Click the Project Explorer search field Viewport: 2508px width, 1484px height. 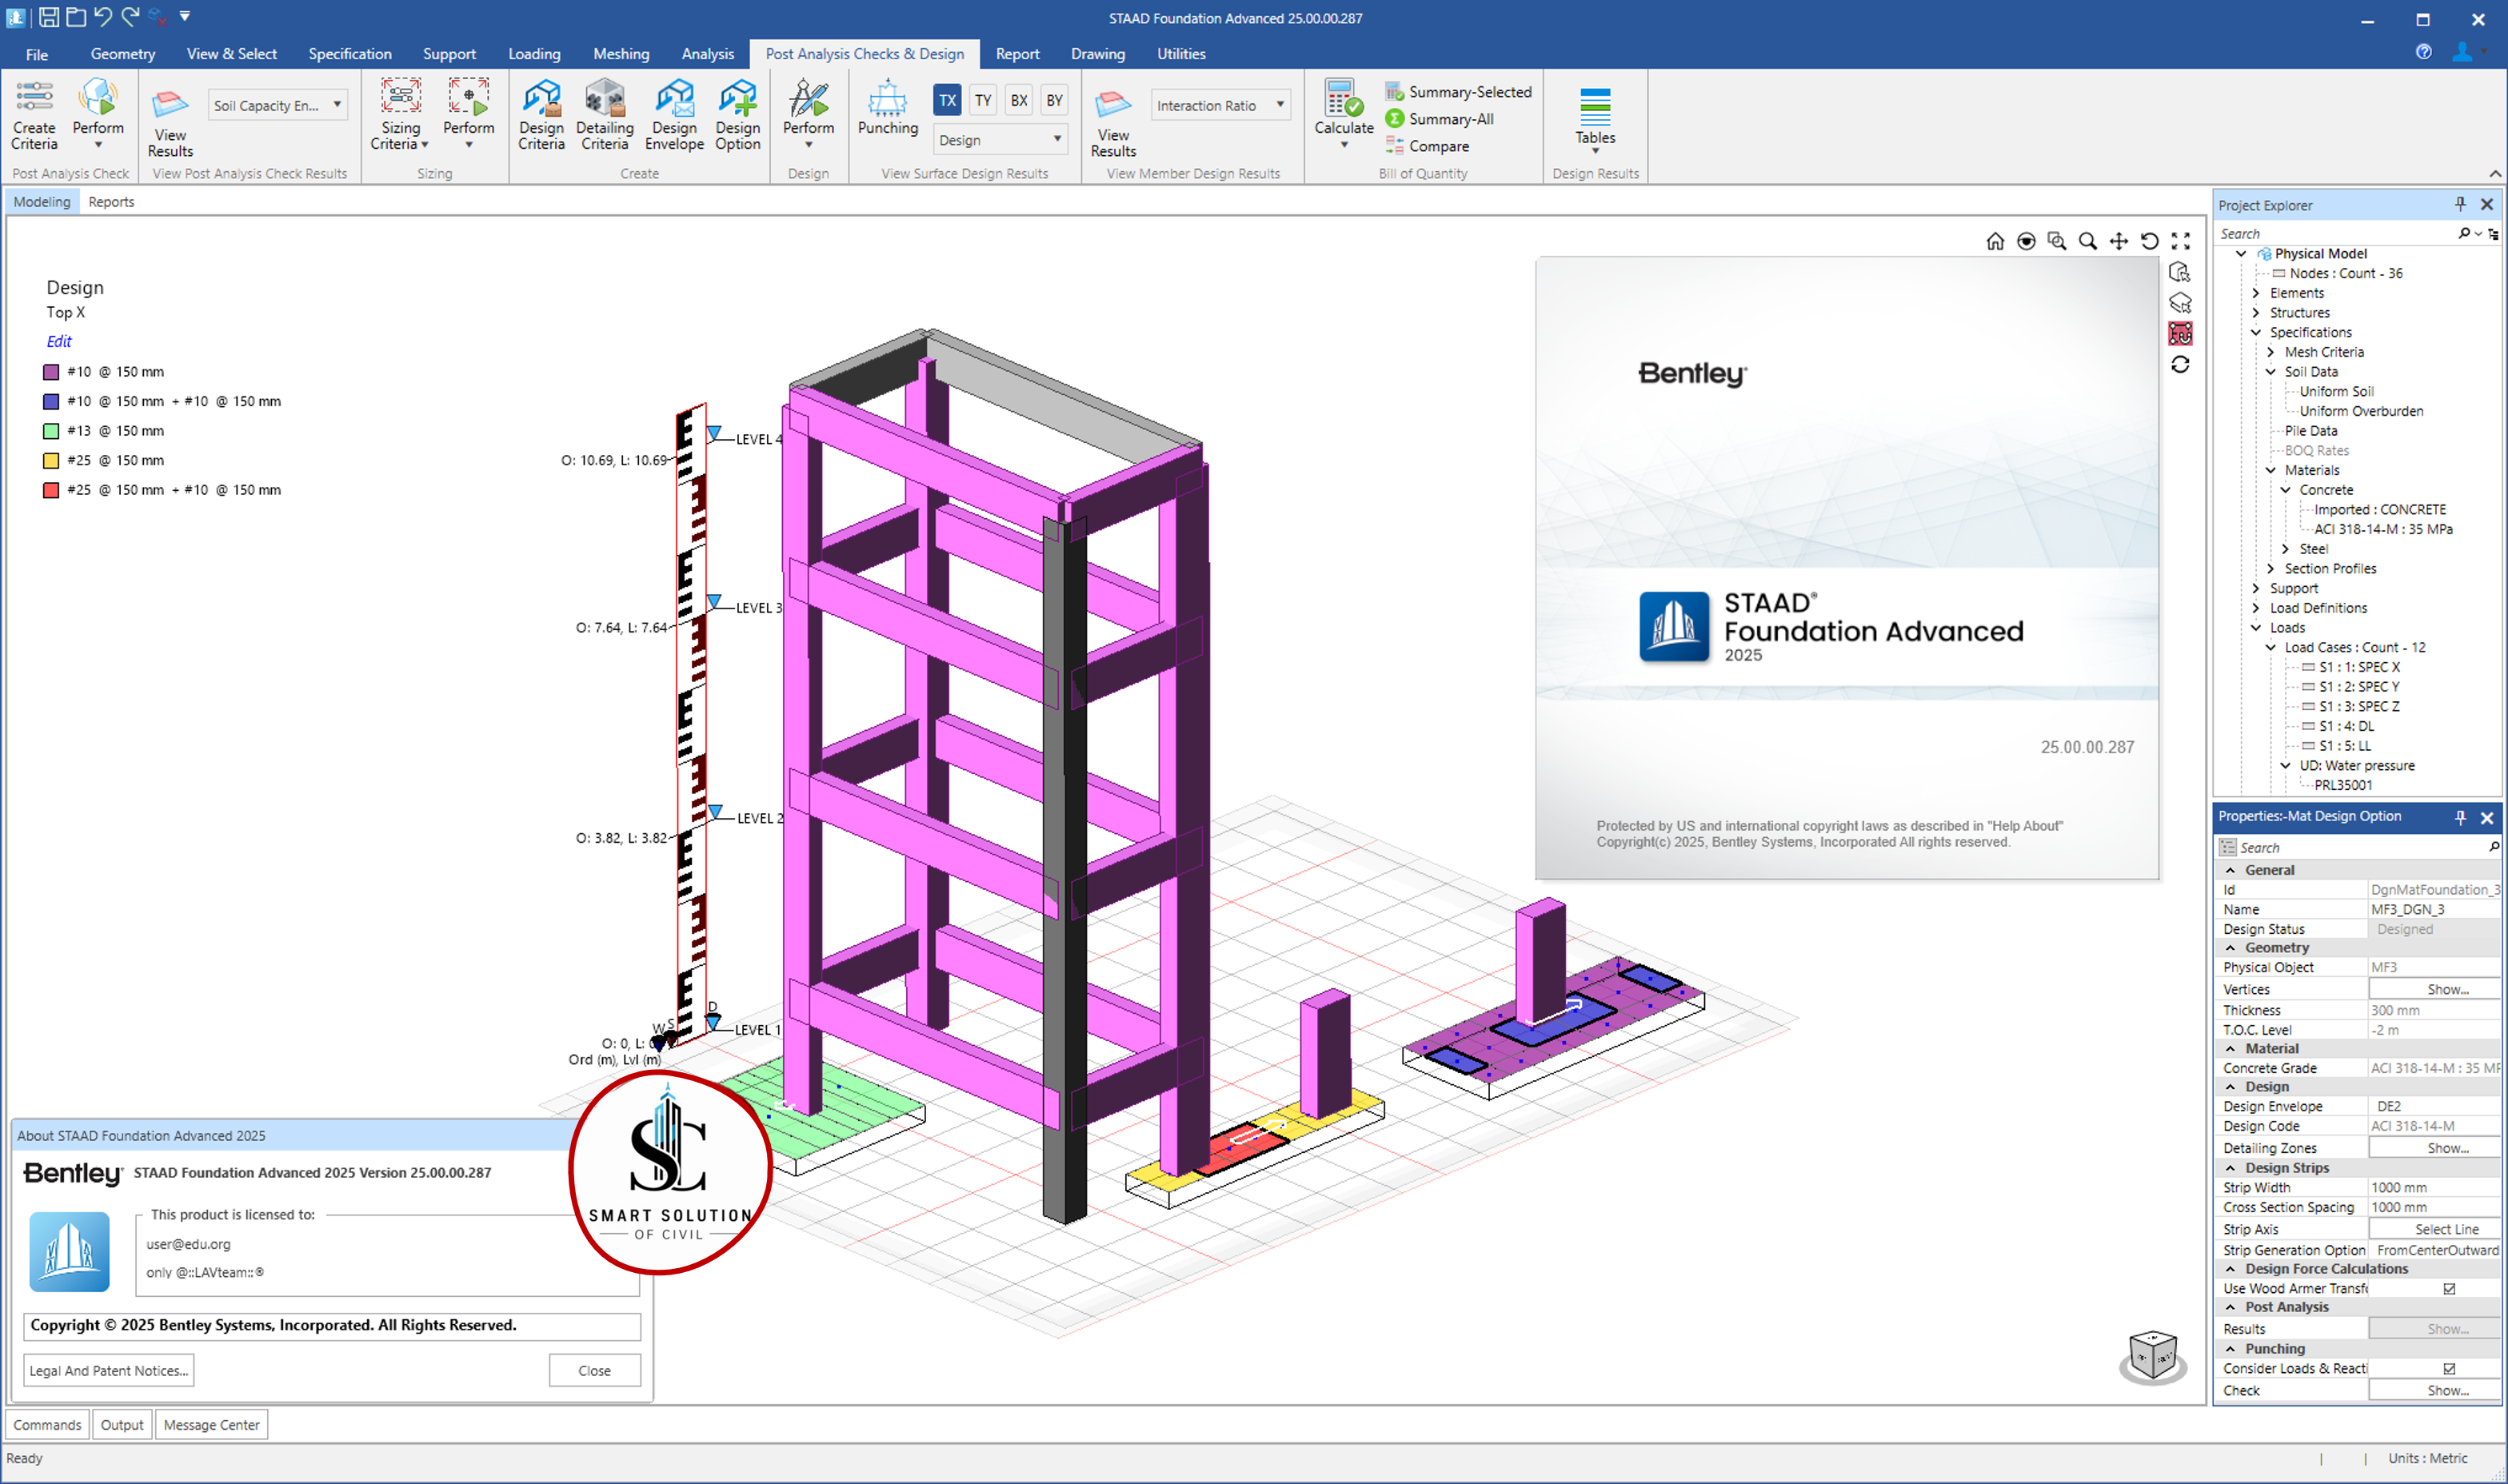(2335, 234)
